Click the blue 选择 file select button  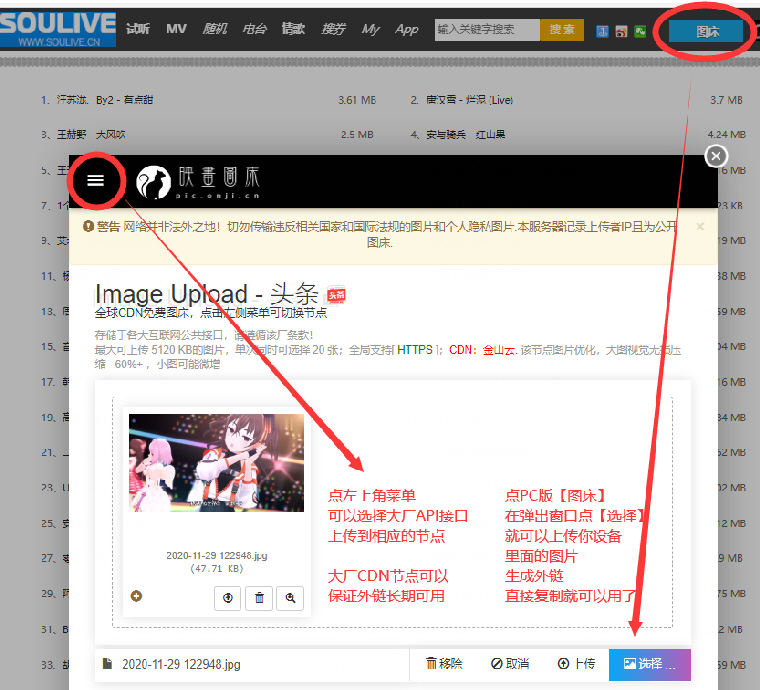tap(649, 663)
